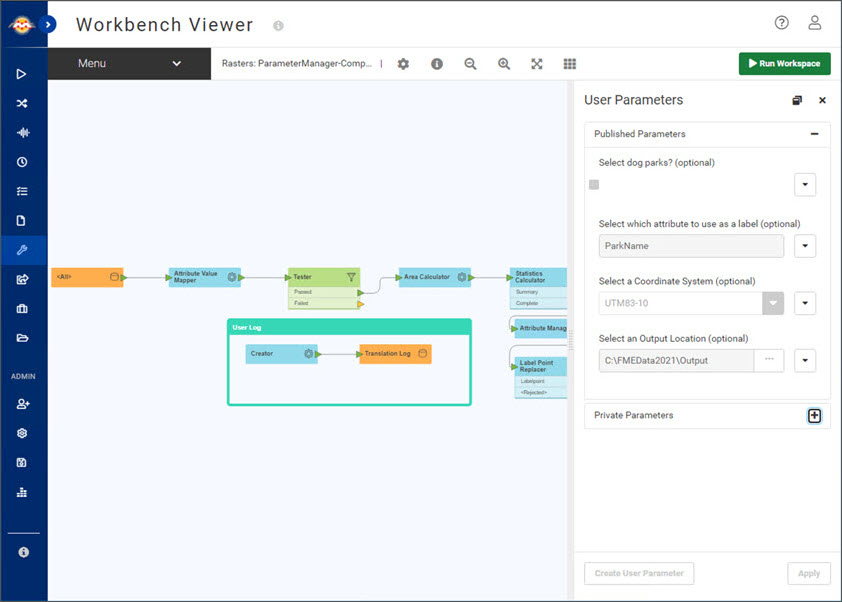842x602 pixels.
Task: Click the Run Workspace button
Action: coord(785,63)
